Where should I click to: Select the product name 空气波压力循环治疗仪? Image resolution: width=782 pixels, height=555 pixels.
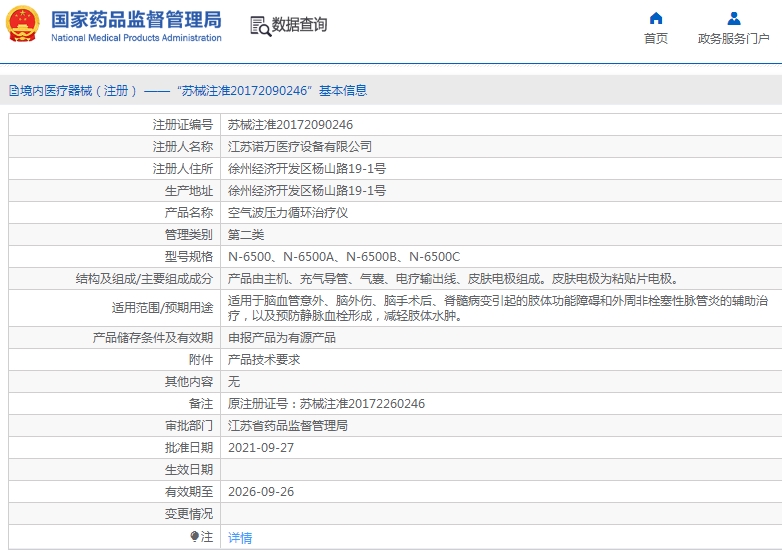coord(288,212)
